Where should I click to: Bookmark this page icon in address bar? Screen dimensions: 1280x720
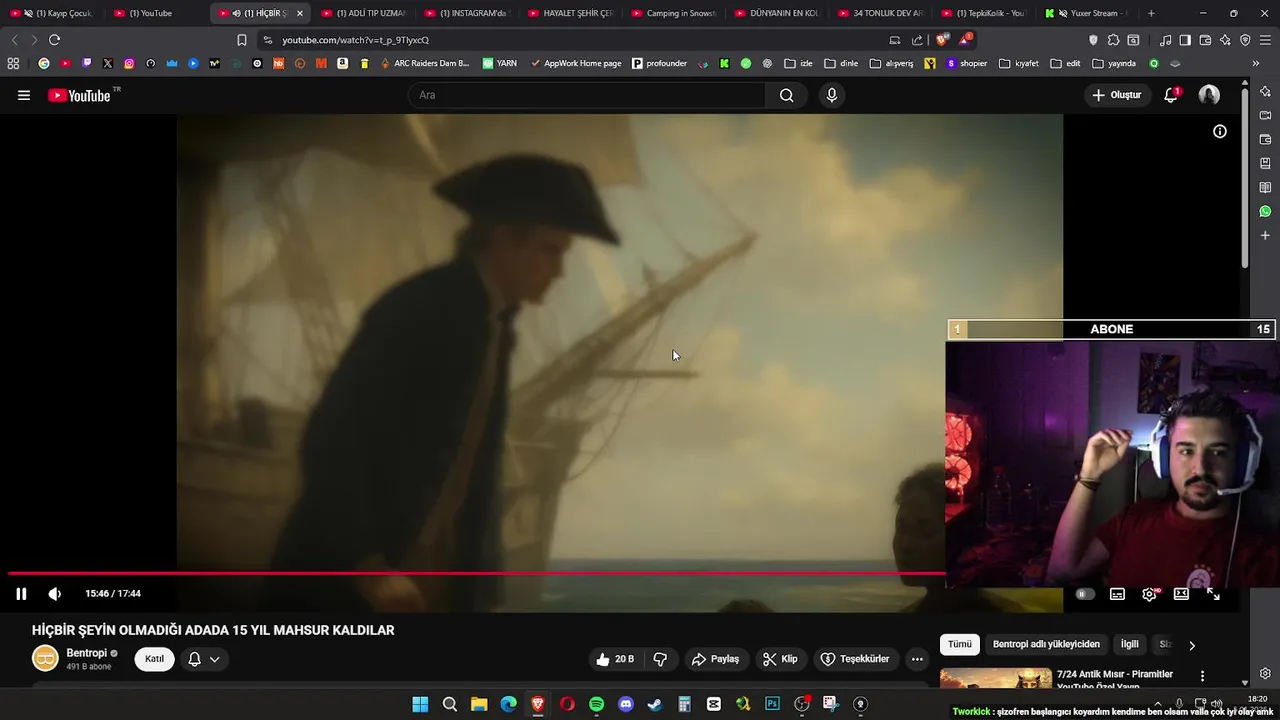(x=241, y=40)
